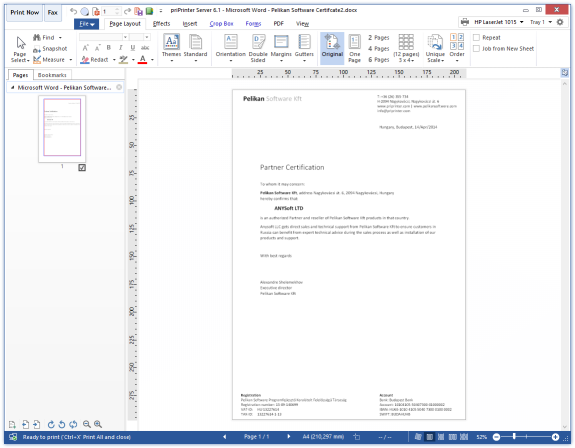Image resolution: width=575 pixels, height=448 pixels.
Task: Enable the Repeat checkbox
Action: [x=476, y=38]
